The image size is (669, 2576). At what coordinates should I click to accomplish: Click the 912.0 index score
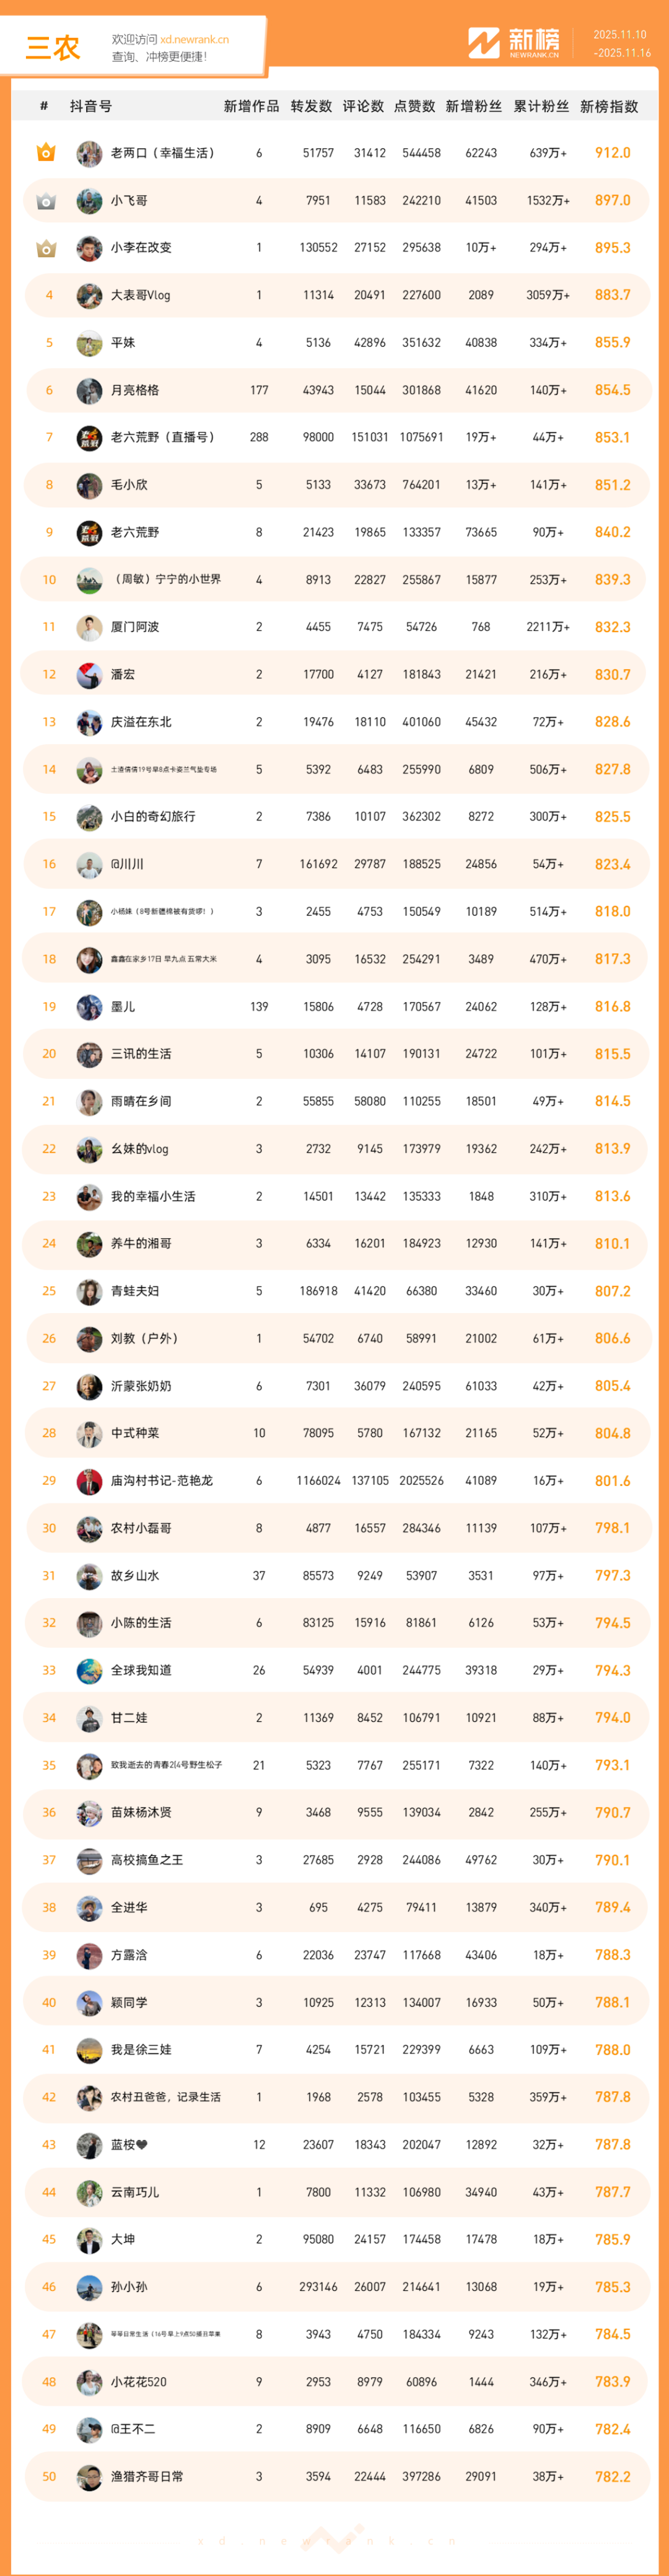point(612,153)
